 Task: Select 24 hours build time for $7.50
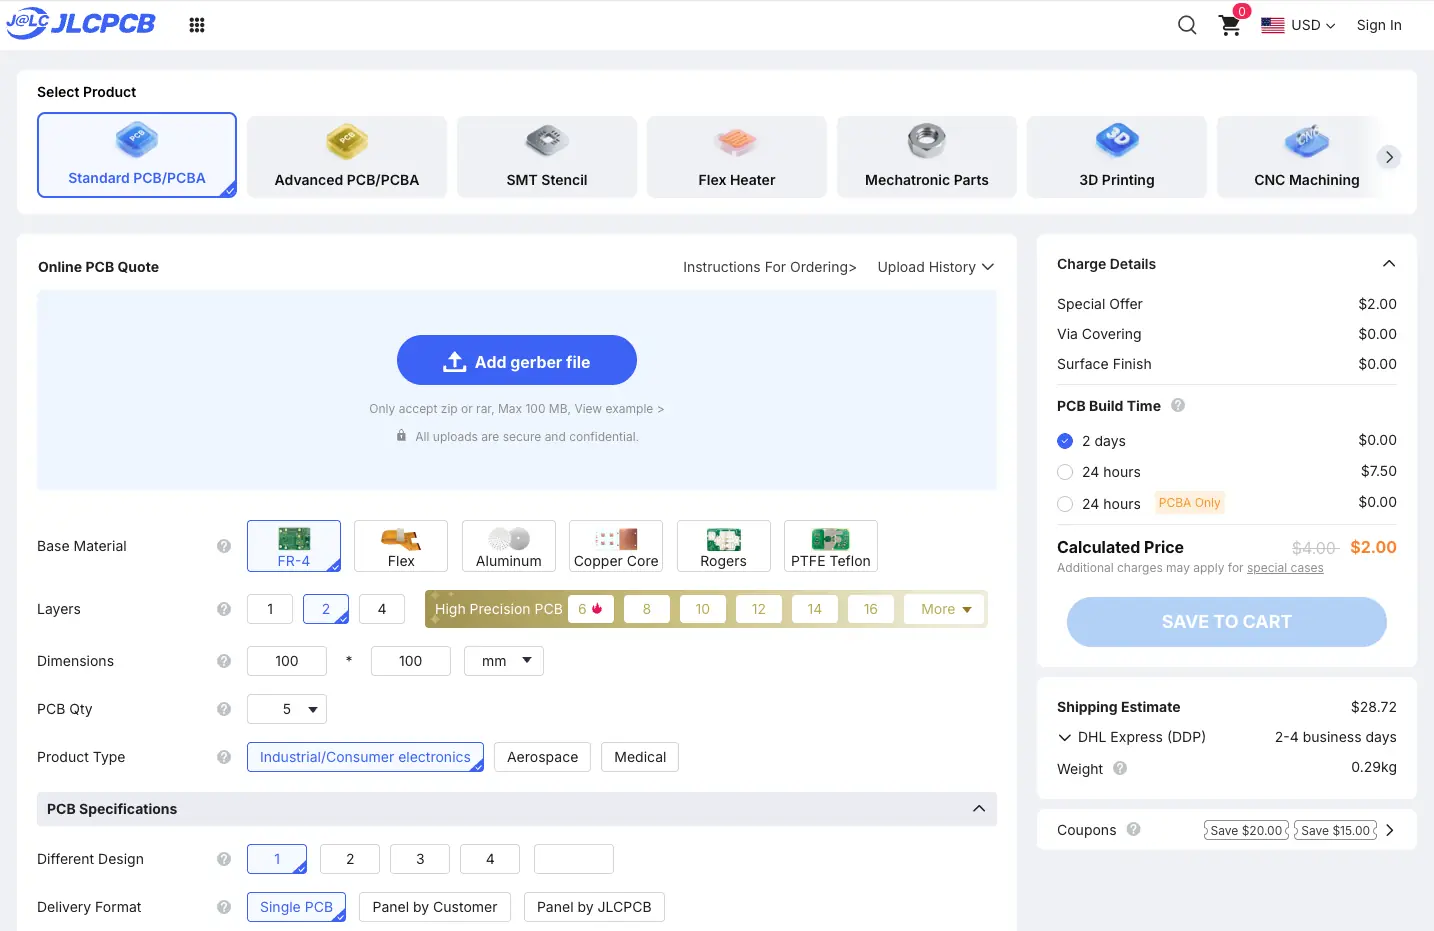[1065, 472]
